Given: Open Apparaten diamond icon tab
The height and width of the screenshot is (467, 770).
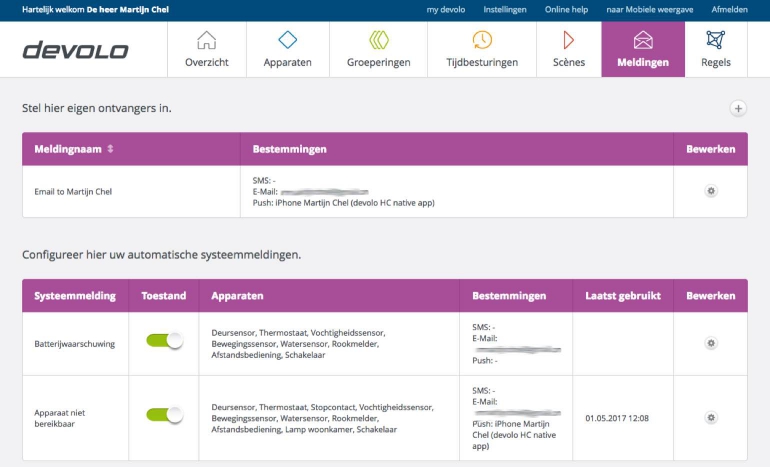Looking at the screenshot, I should pos(287,50).
